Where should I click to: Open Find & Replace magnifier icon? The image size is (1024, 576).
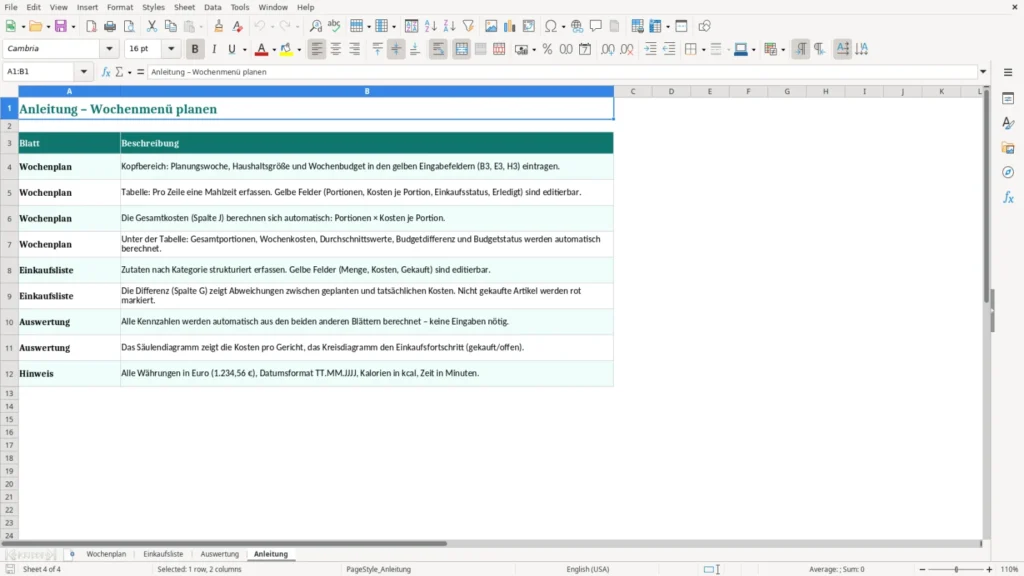point(315,26)
